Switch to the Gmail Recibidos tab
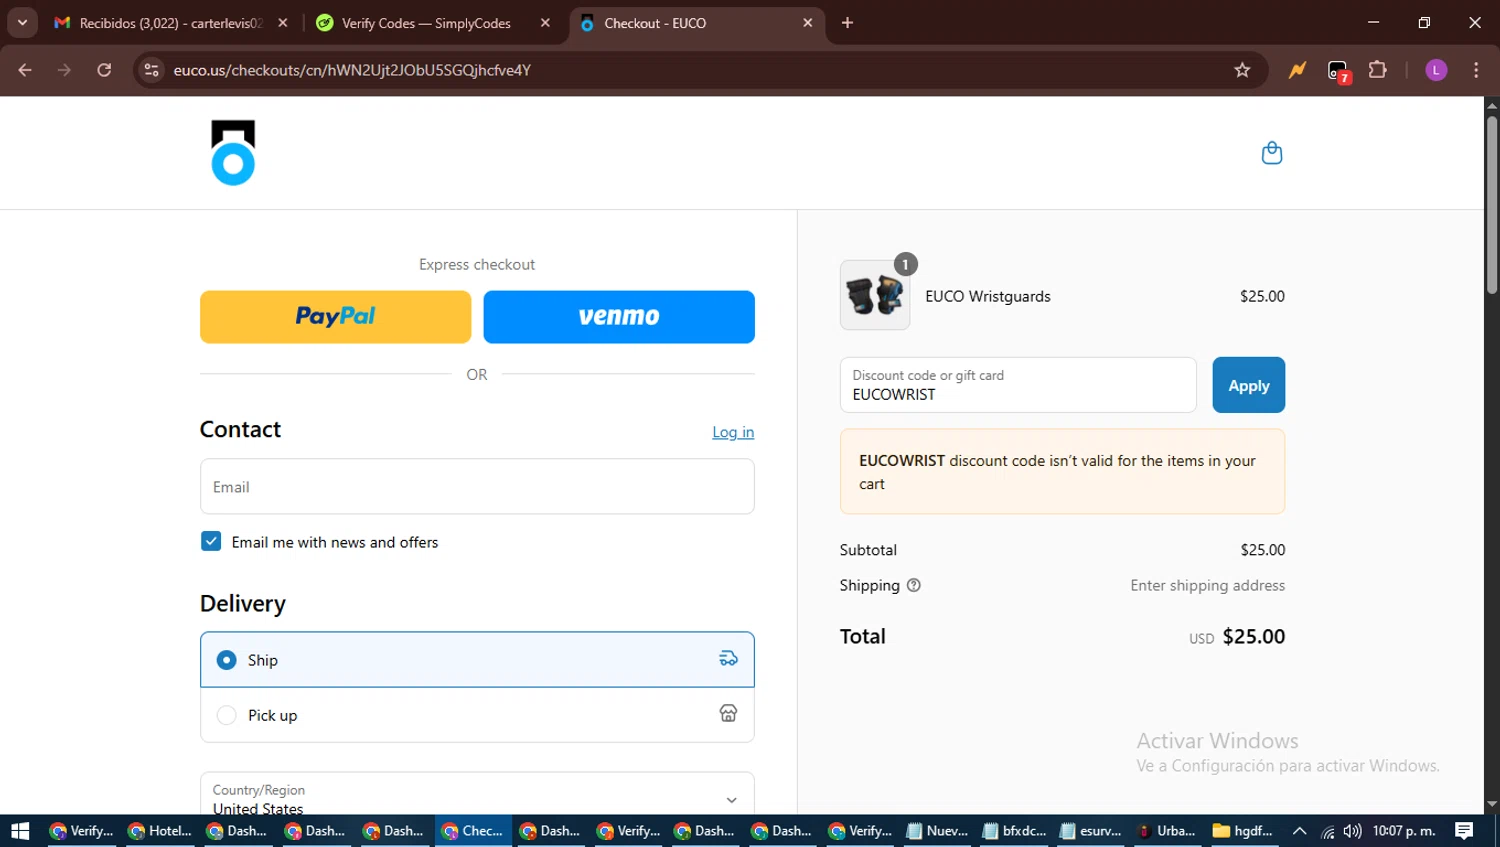 click(x=171, y=23)
